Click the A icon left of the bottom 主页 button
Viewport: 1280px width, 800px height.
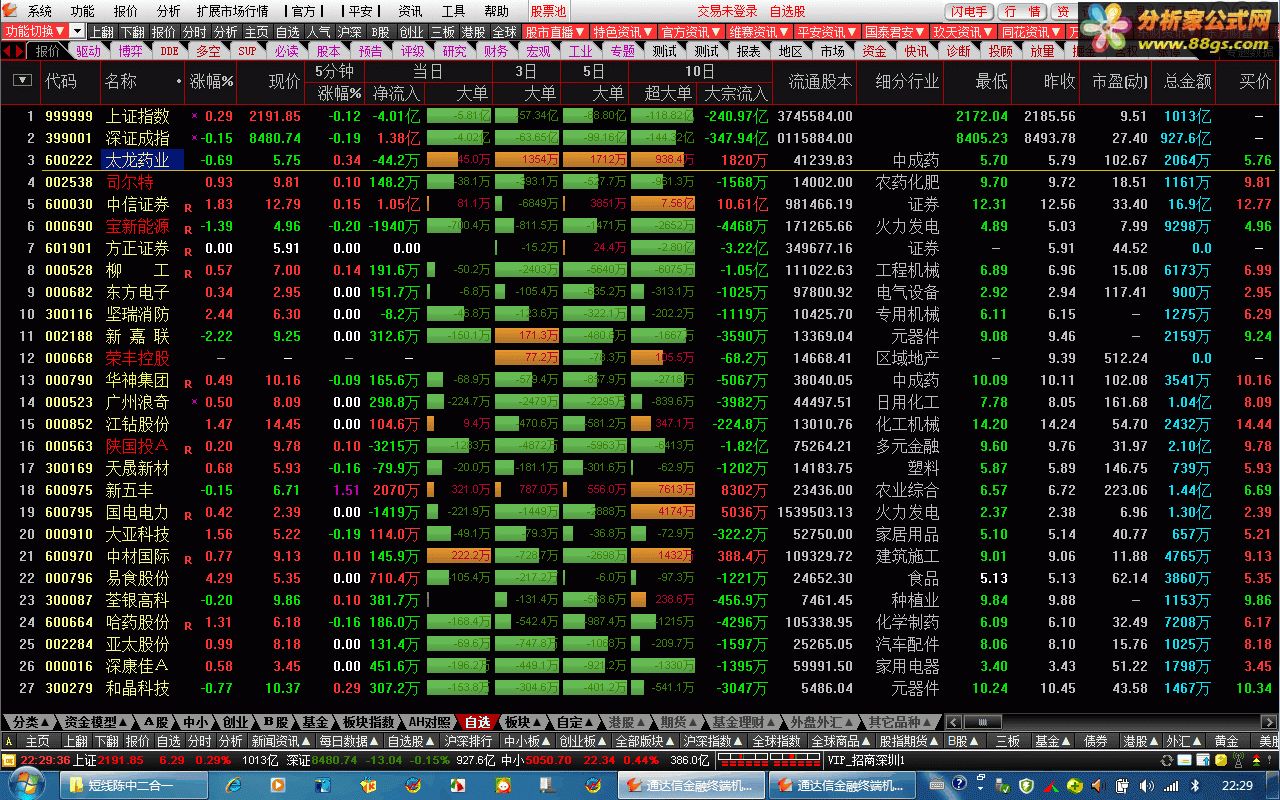pos(10,741)
